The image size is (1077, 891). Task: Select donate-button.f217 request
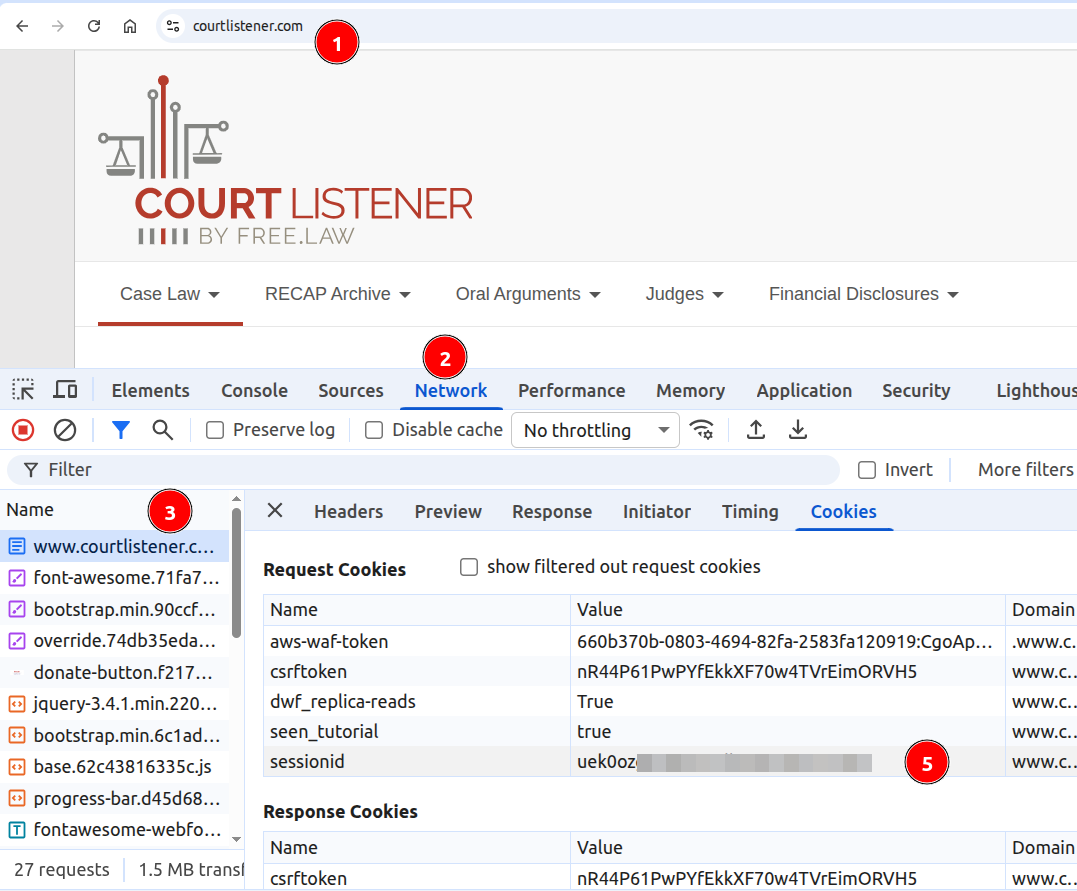(115, 673)
